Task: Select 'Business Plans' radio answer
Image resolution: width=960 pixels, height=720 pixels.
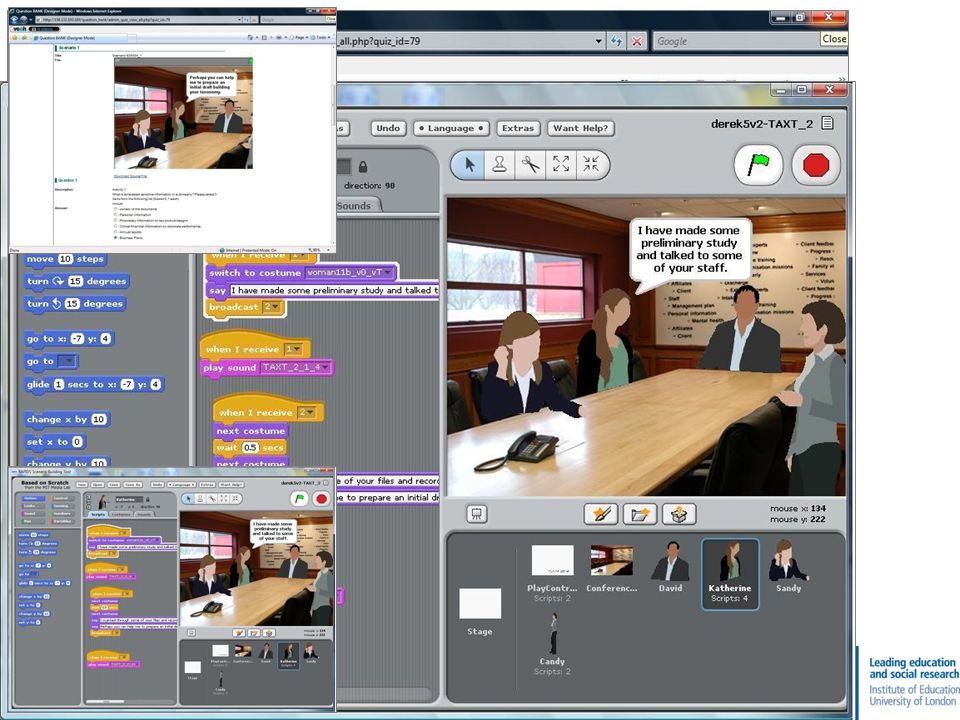Action: (115, 238)
